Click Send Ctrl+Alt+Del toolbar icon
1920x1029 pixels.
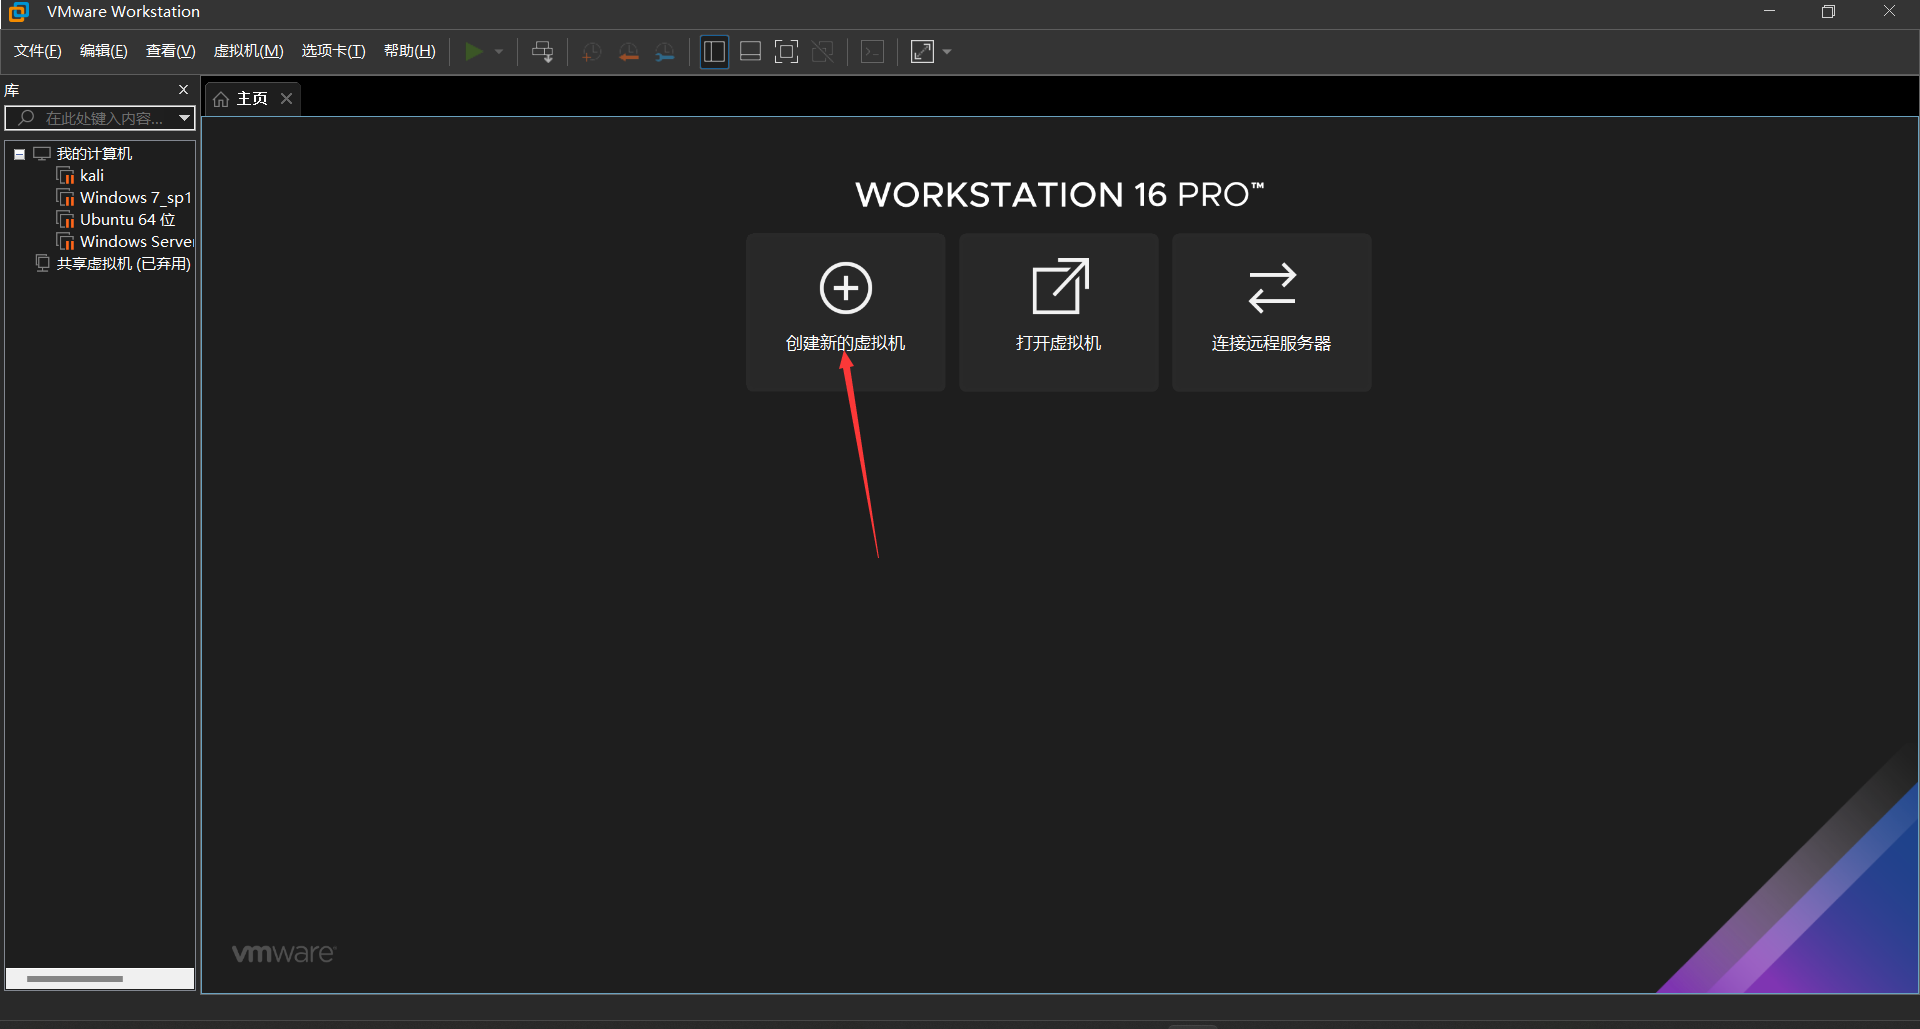[543, 52]
